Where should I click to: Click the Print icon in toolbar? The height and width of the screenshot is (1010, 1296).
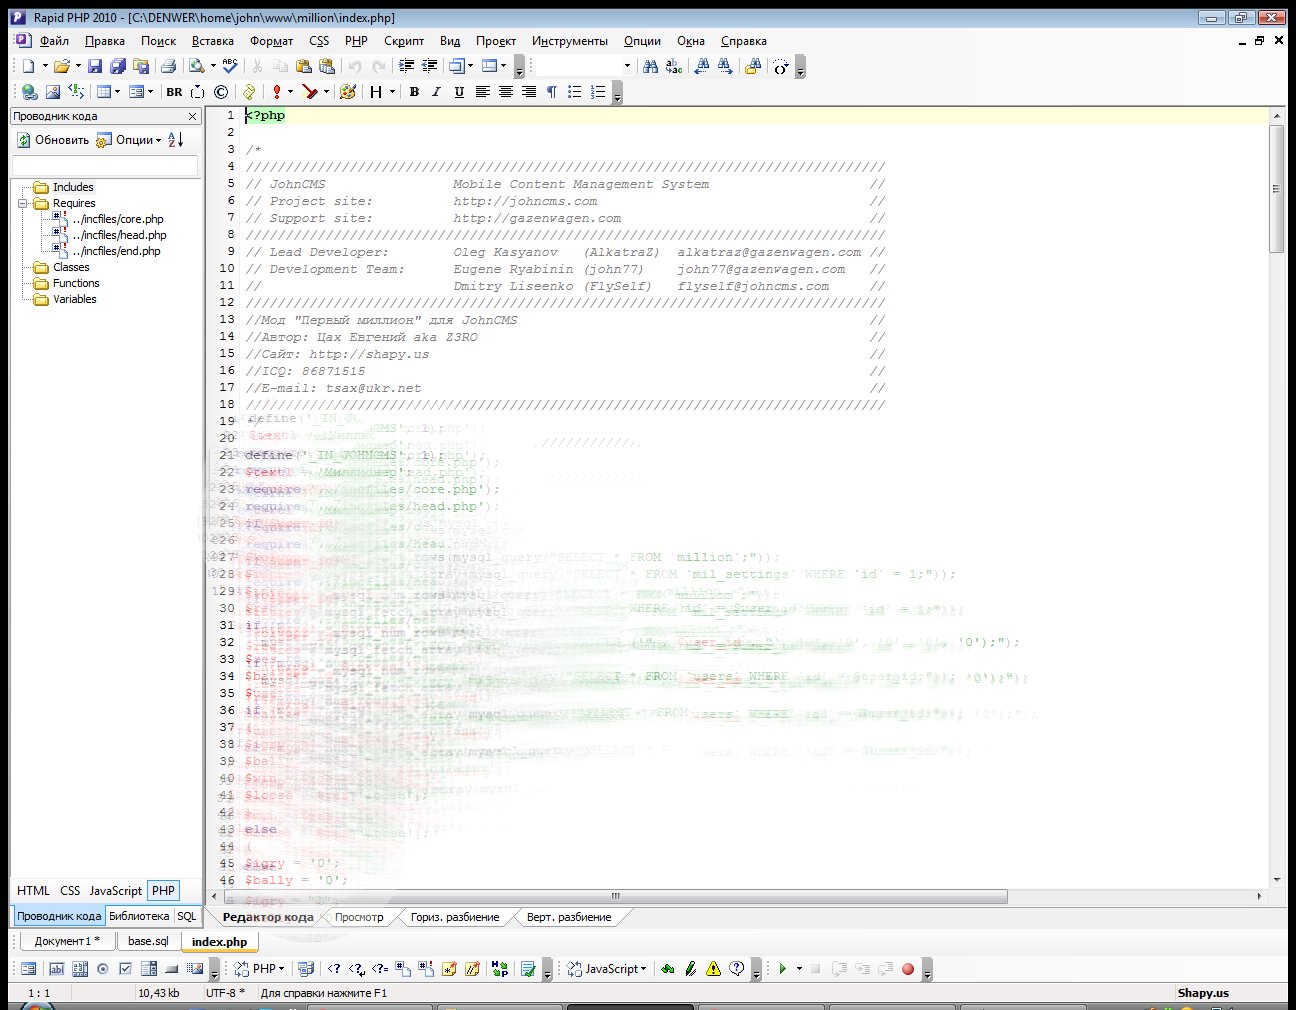[x=169, y=66]
